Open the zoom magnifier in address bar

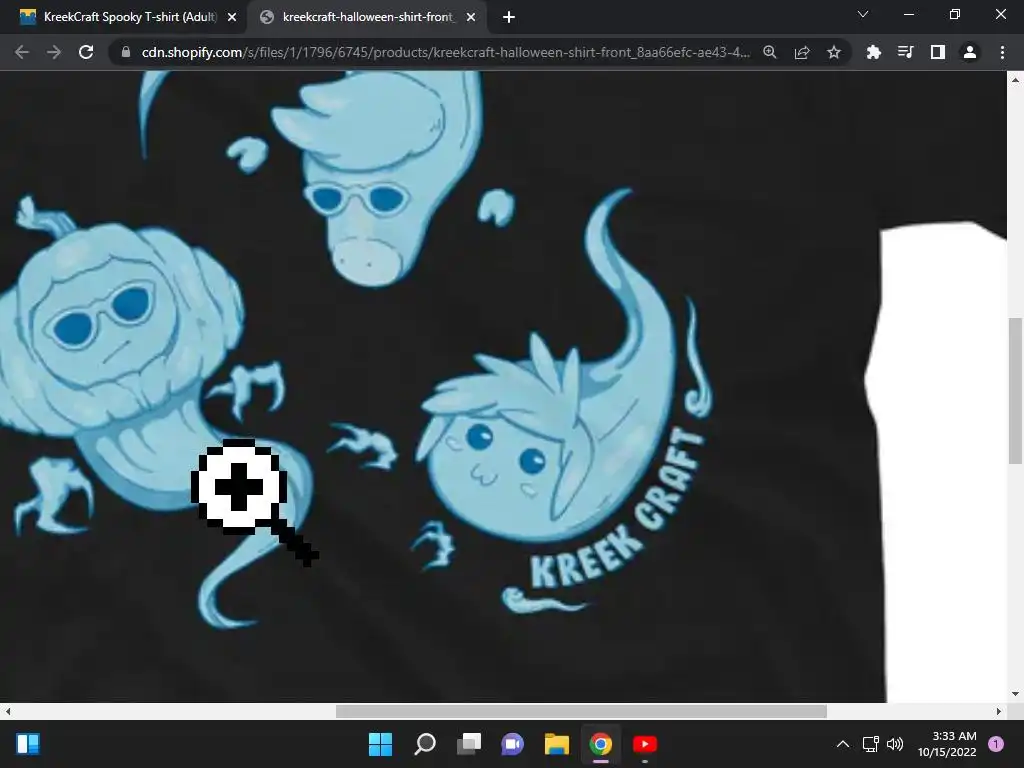coord(770,52)
